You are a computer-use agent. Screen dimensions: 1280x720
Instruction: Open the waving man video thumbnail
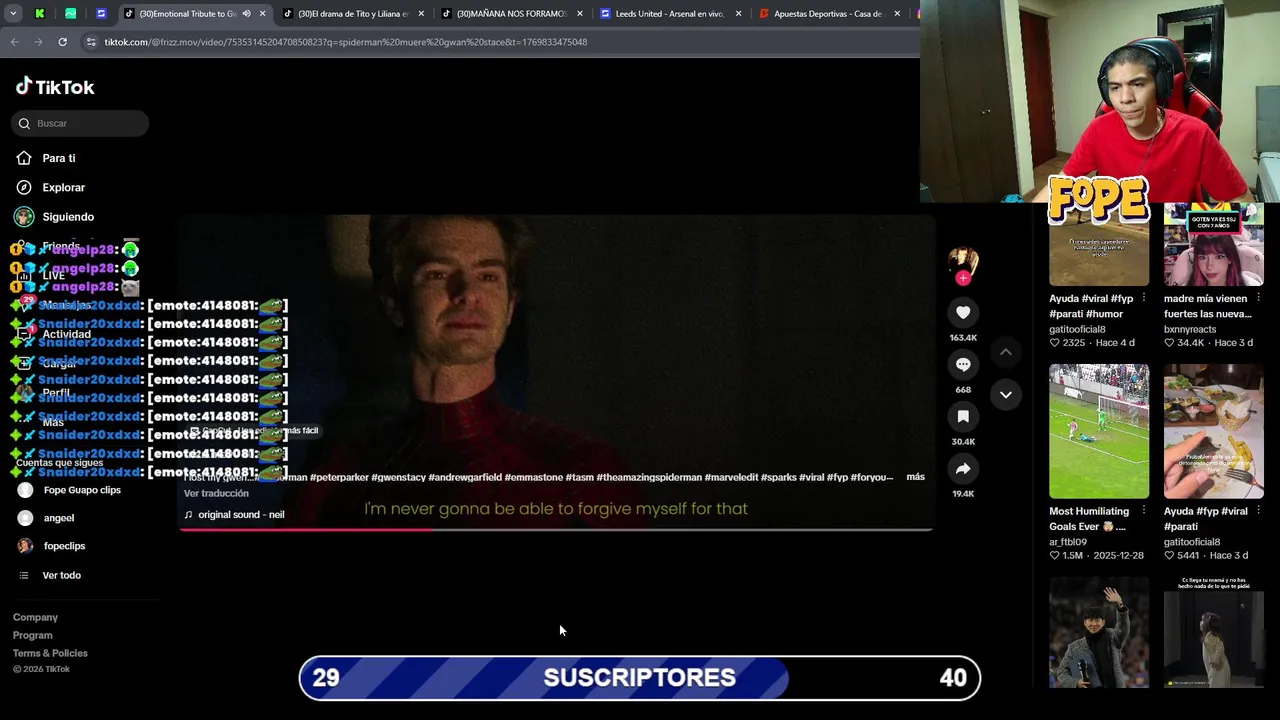1099,632
